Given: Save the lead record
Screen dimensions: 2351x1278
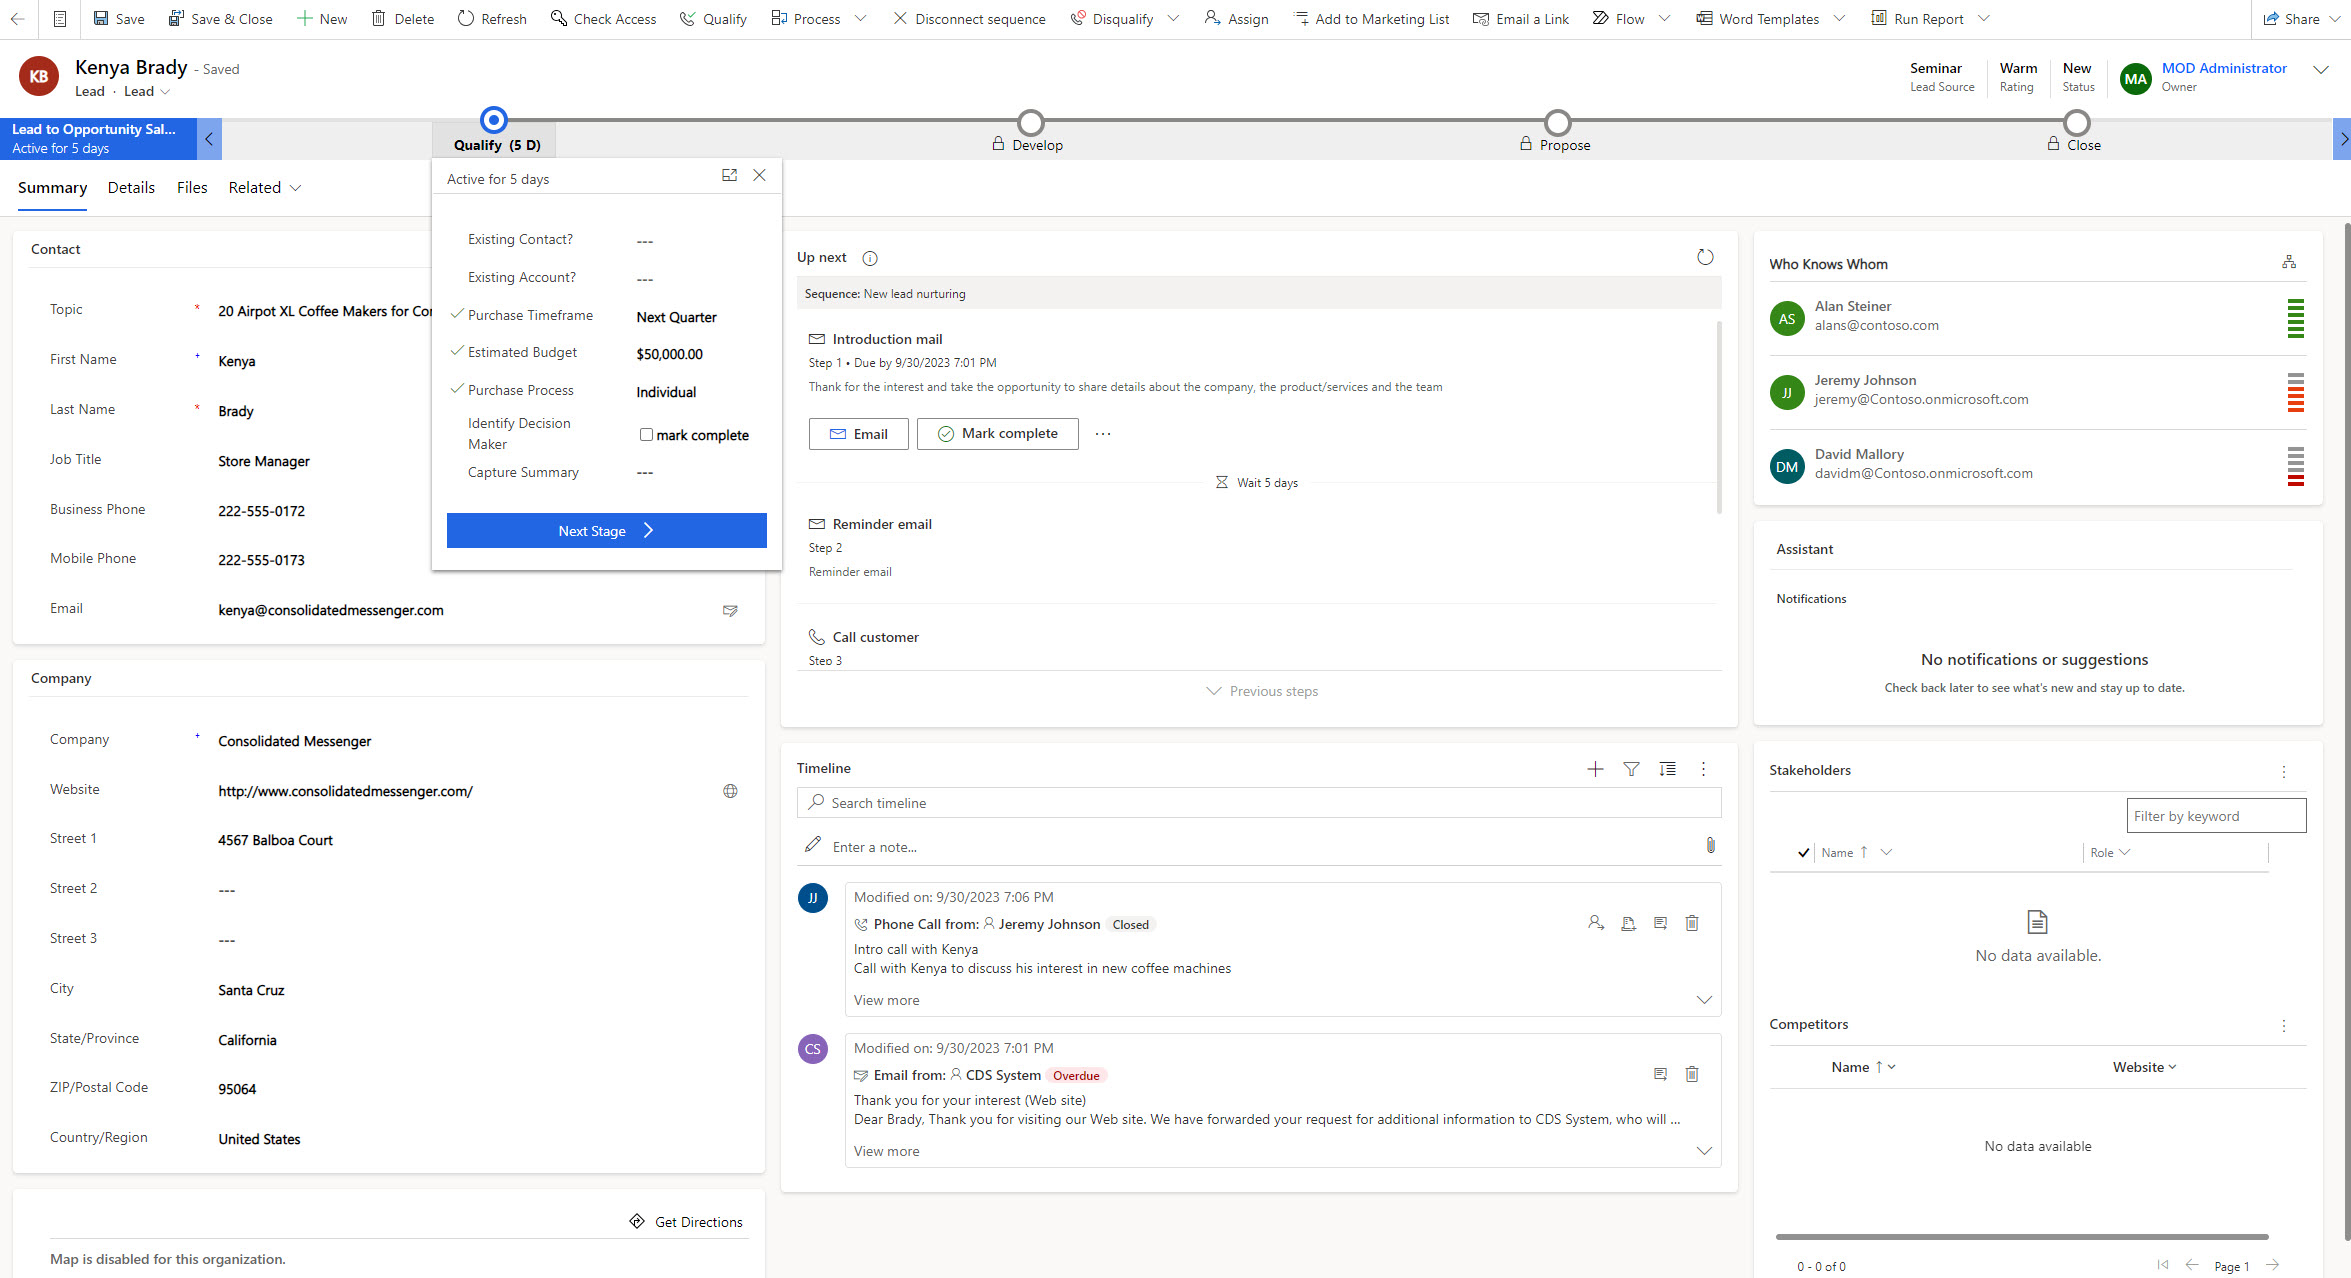Looking at the screenshot, I should click(118, 19).
